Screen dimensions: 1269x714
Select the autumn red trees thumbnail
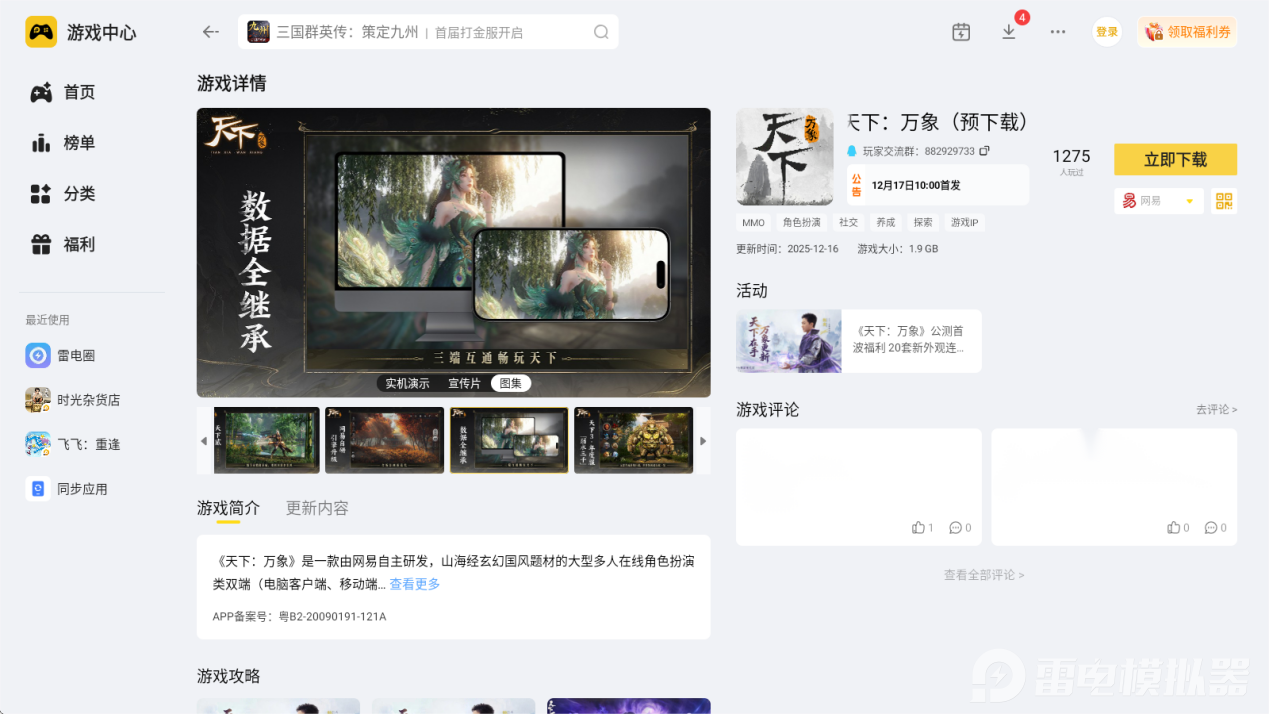pos(385,440)
